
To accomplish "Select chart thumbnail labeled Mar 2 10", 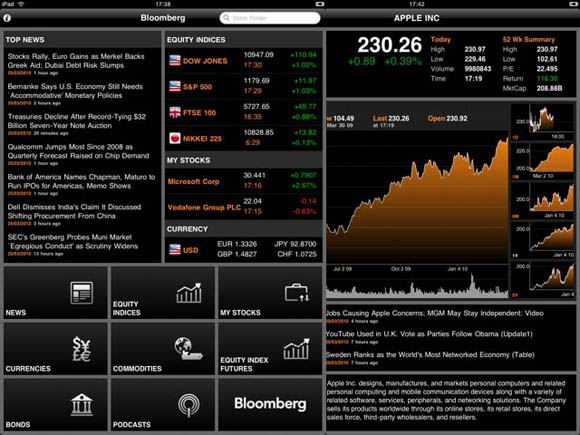I will [x=543, y=161].
